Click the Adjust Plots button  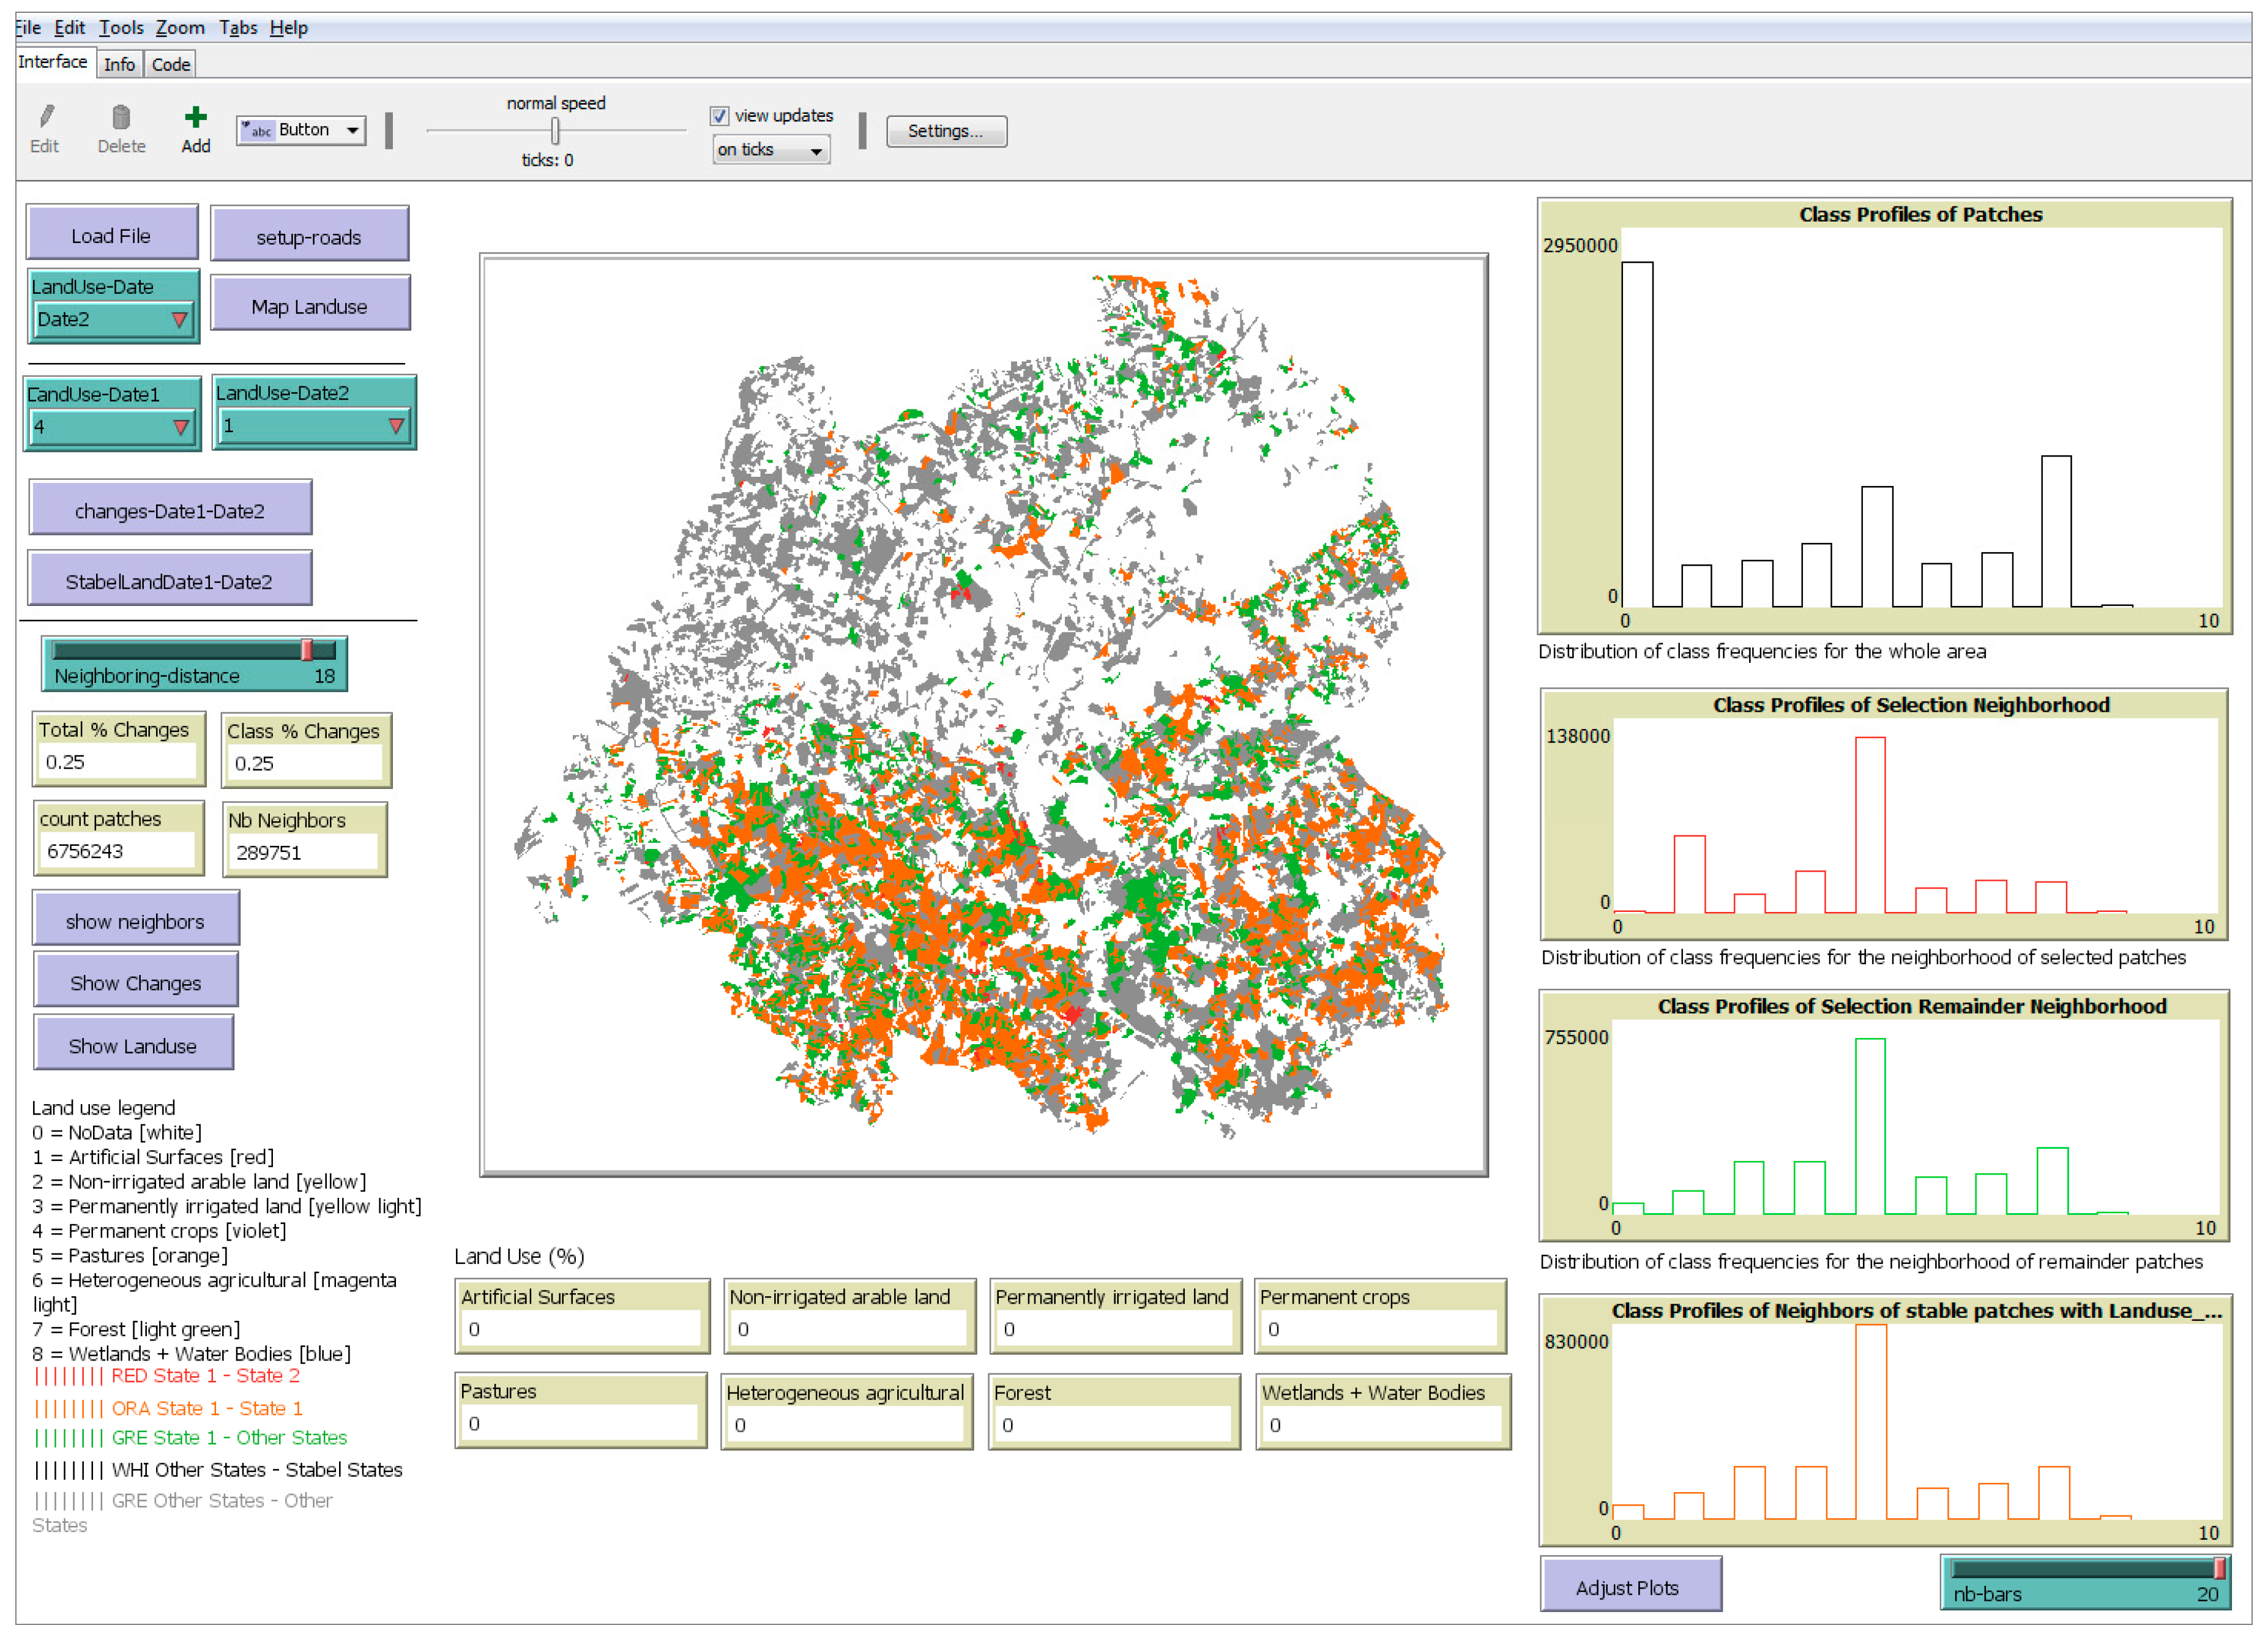(1631, 1588)
